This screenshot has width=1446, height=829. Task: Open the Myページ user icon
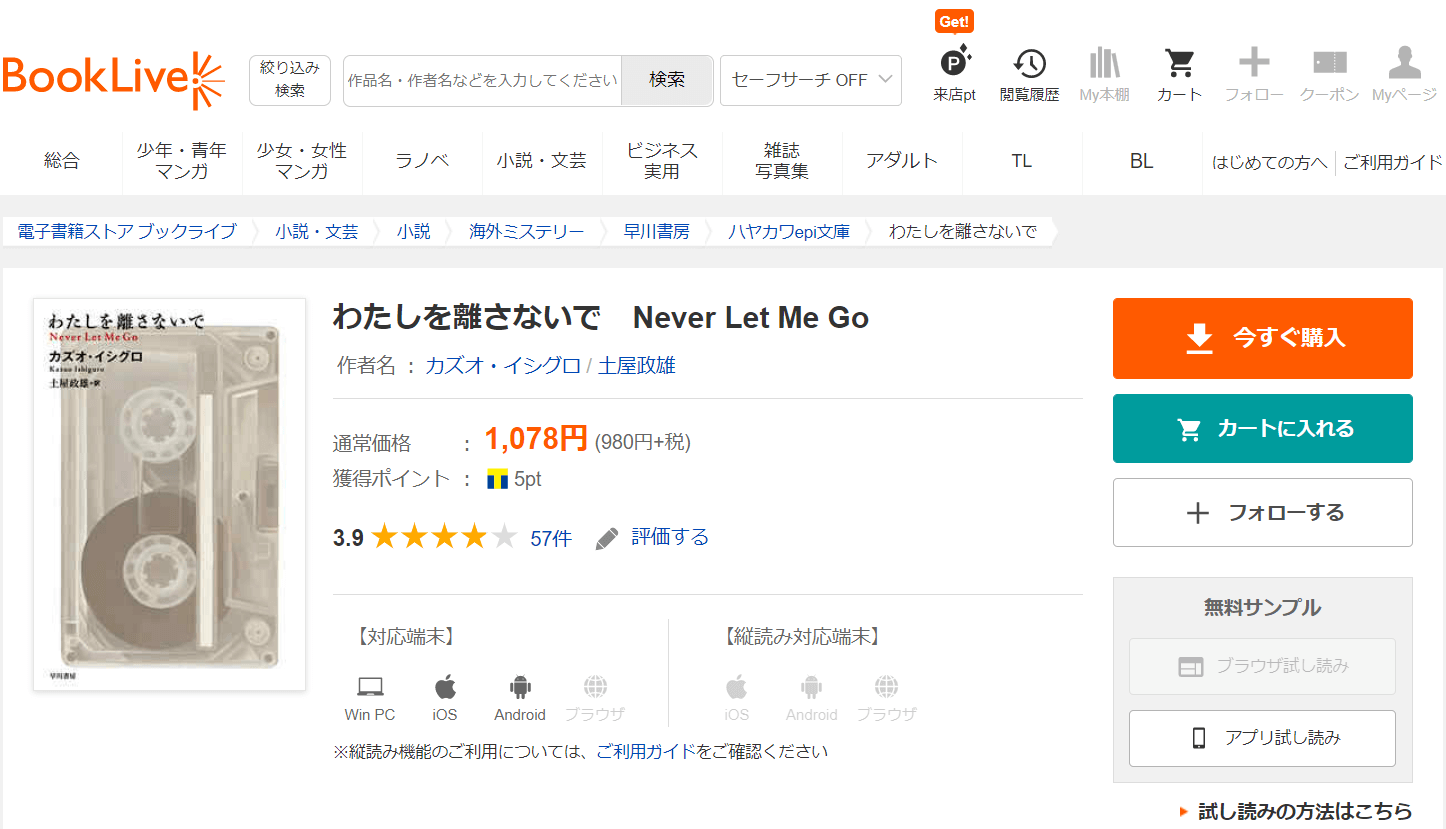(1404, 64)
